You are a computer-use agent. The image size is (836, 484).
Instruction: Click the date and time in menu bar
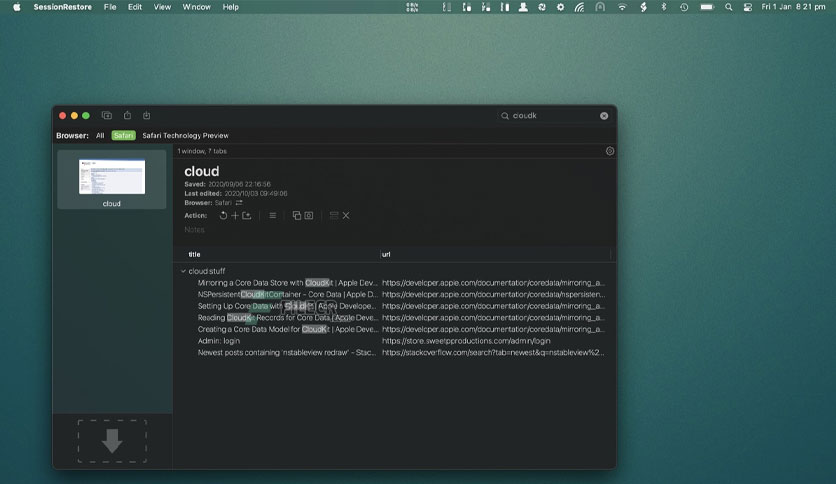click(793, 7)
